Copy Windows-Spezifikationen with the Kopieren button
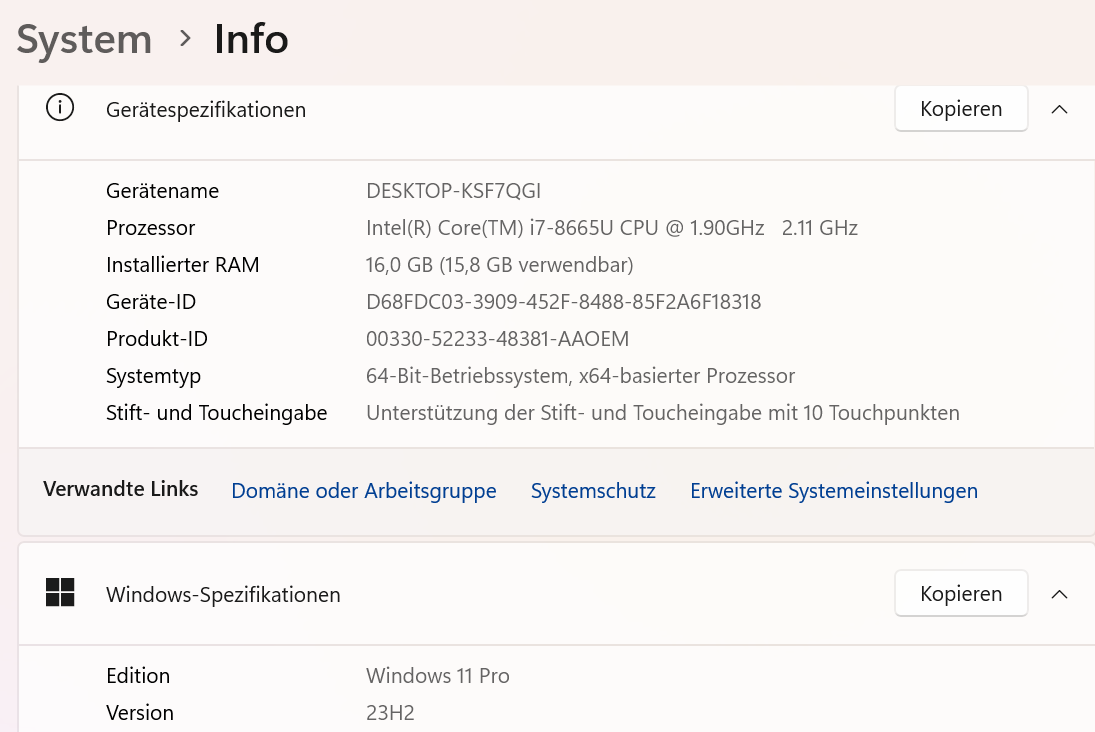Image resolution: width=1095 pixels, height=732 pixels. click(961, 593)
